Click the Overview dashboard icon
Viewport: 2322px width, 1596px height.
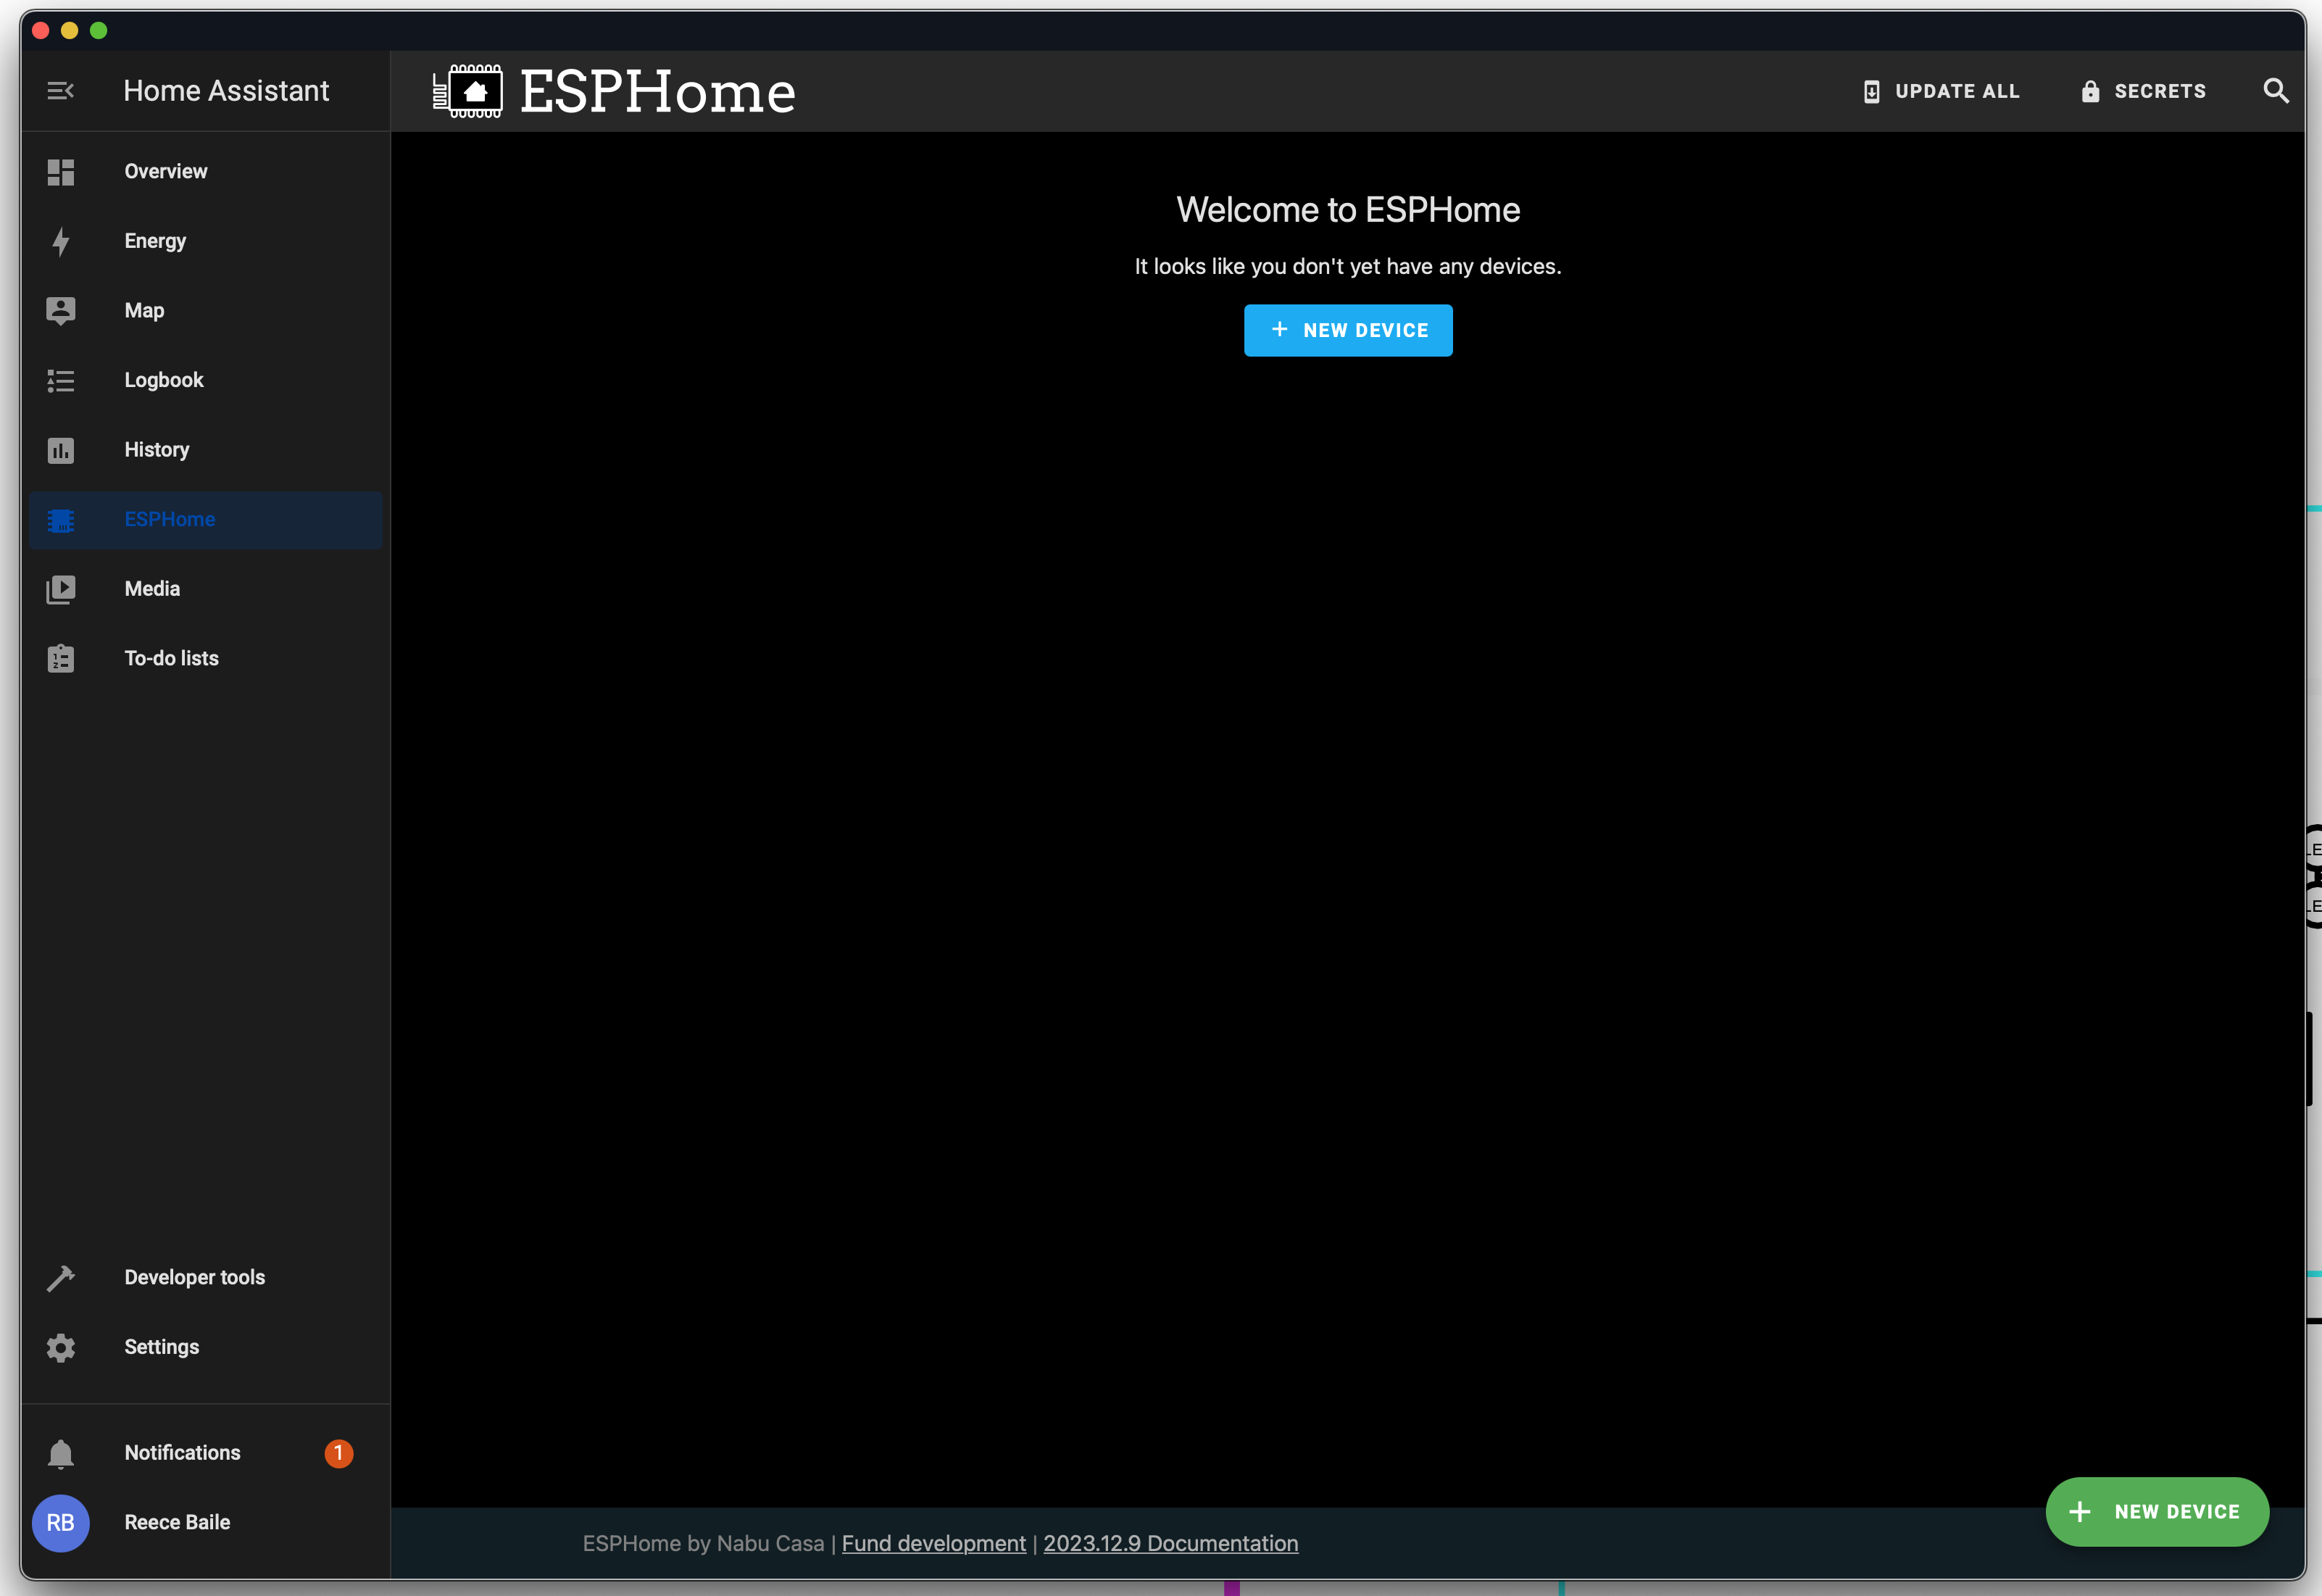click(60, 172)
